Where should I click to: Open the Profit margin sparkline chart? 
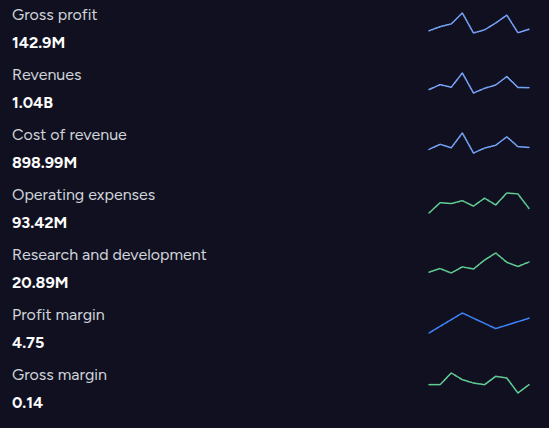point(479,323)
